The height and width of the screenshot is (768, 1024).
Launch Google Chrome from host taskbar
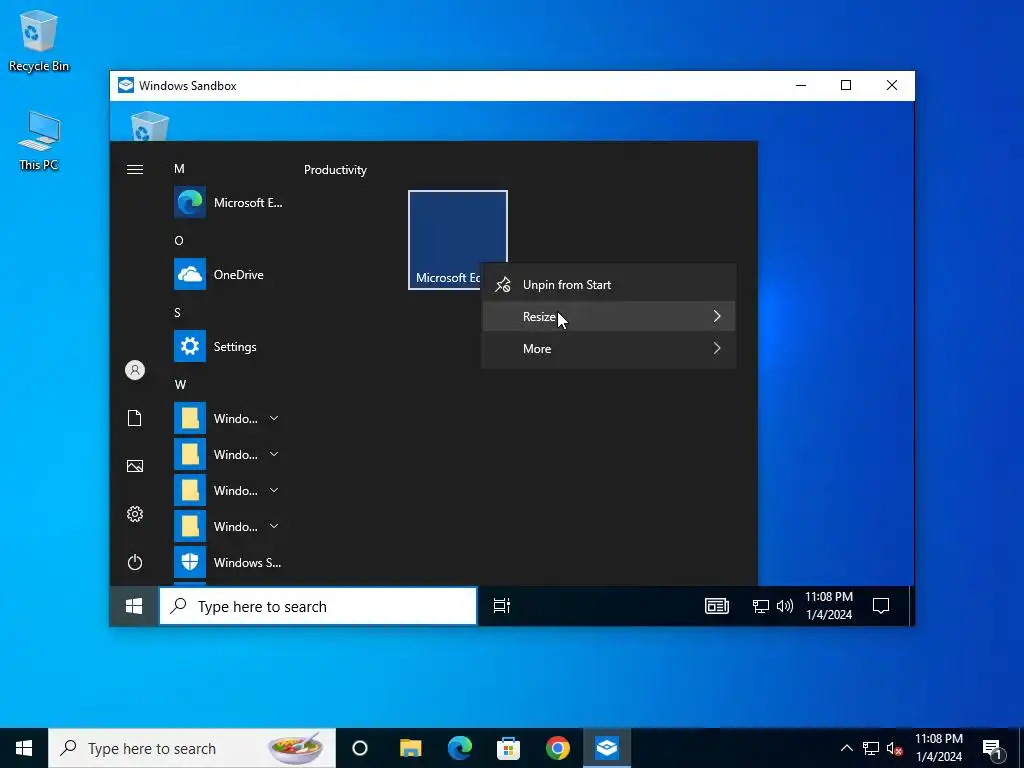(x=558, y=748)
